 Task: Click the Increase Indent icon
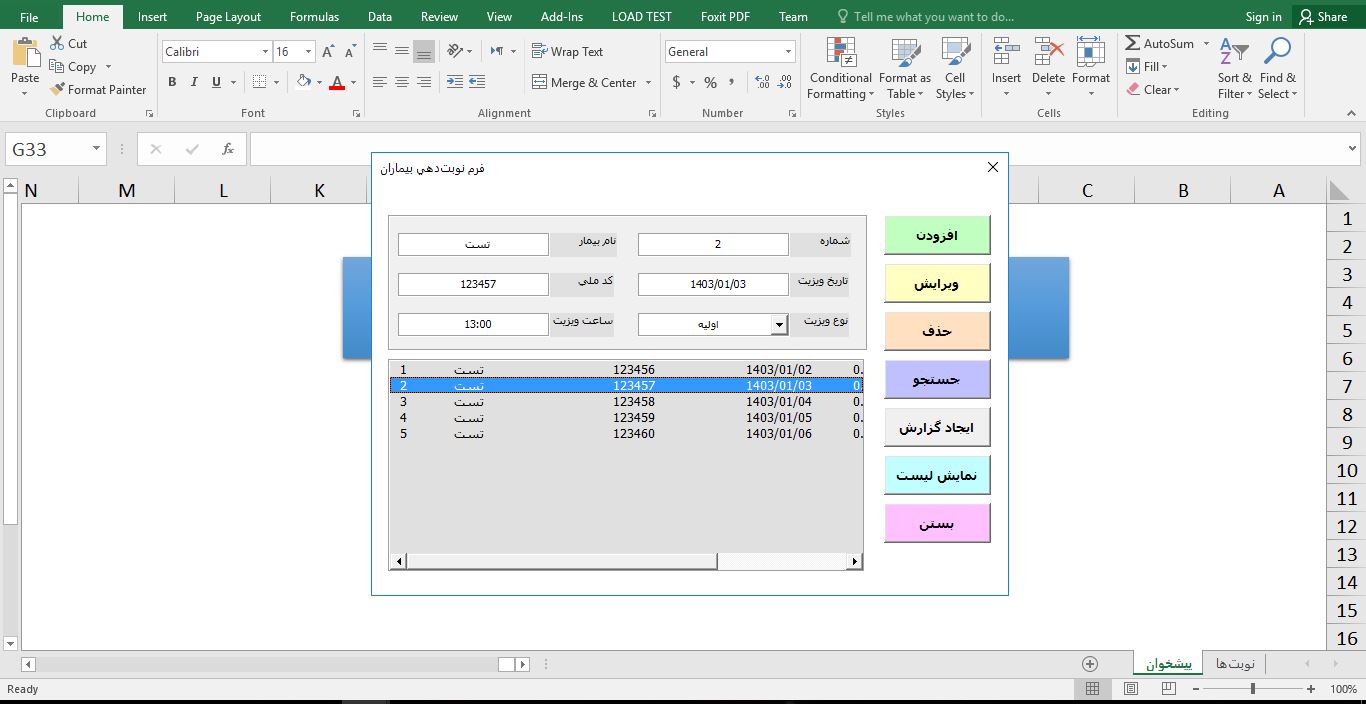click(477, 82)
